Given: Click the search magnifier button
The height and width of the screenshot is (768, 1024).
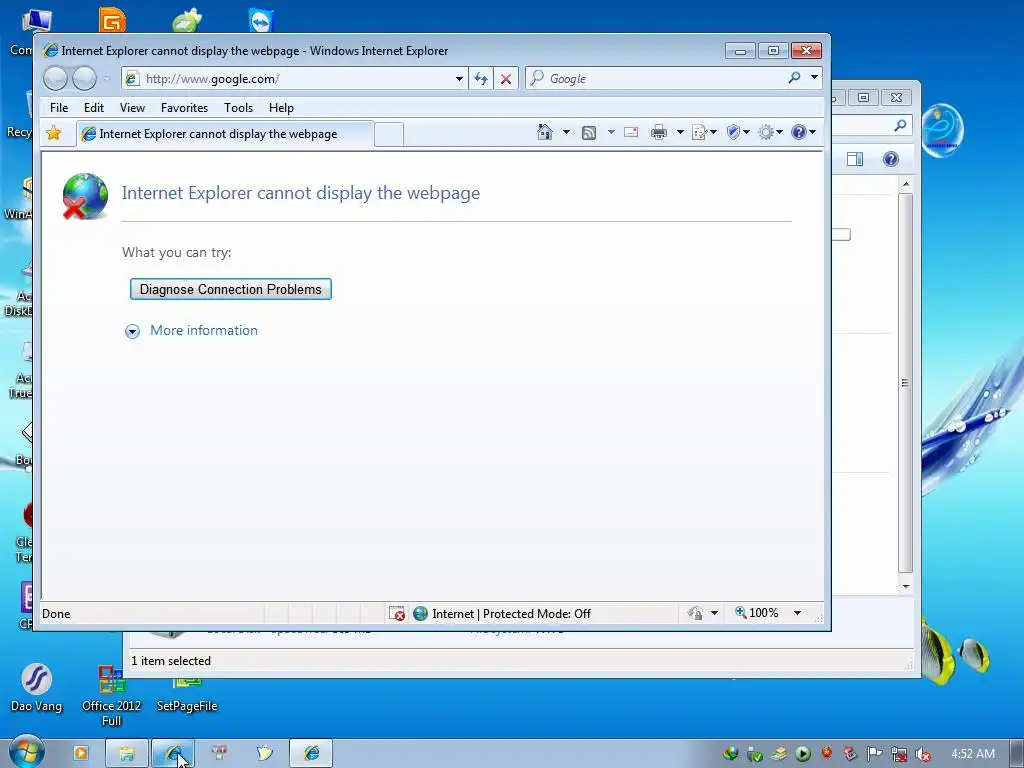Looking at the screenshot, I should click(x=794, y=78).
